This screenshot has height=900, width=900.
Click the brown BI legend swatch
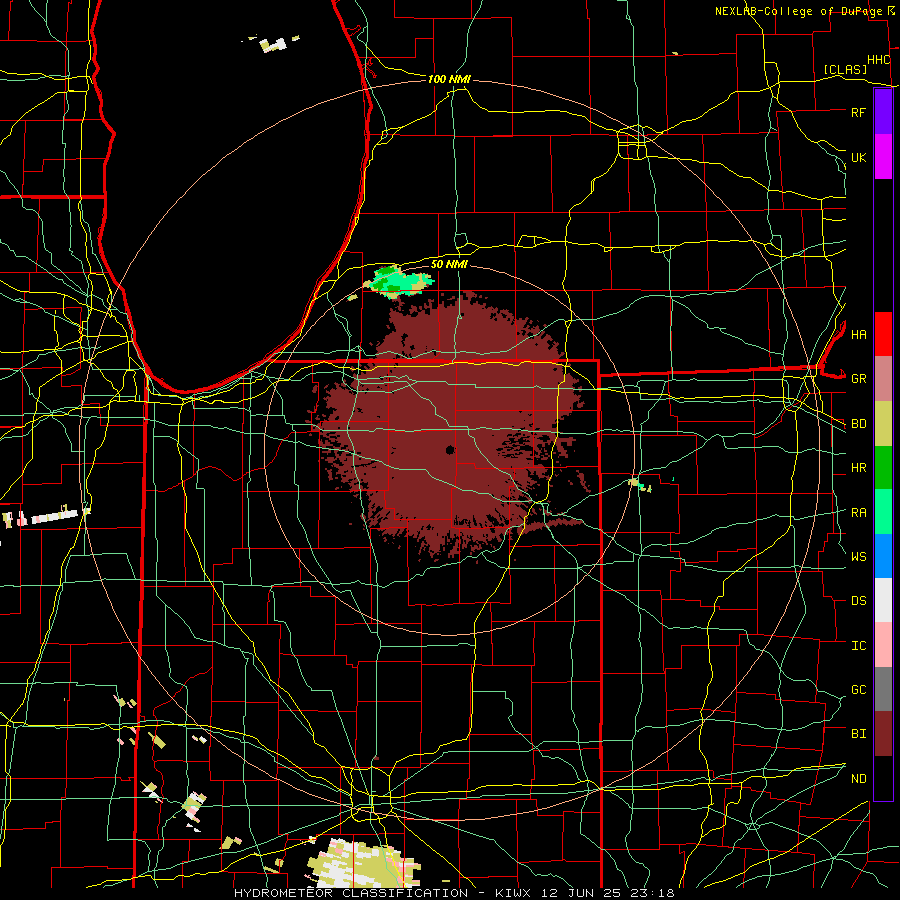(x=883, y=734)
